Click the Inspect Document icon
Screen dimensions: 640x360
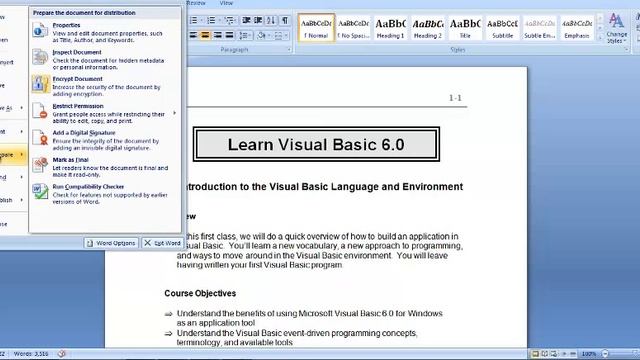click(x=40, y=58)
